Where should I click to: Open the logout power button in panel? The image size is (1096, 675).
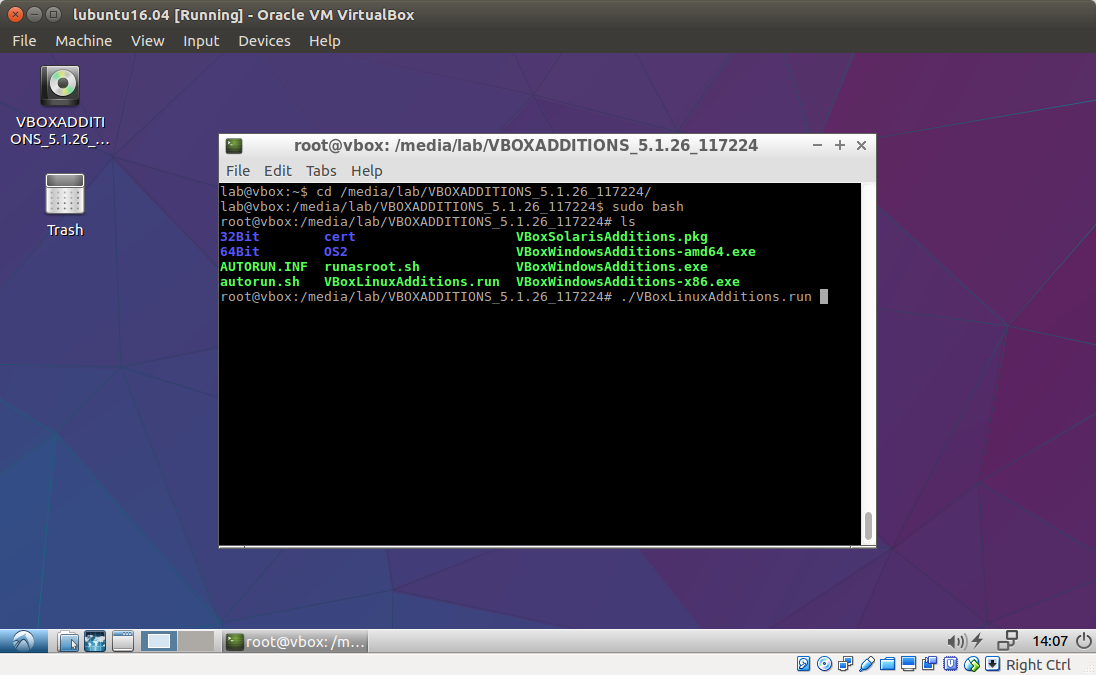click(1083, 641)
